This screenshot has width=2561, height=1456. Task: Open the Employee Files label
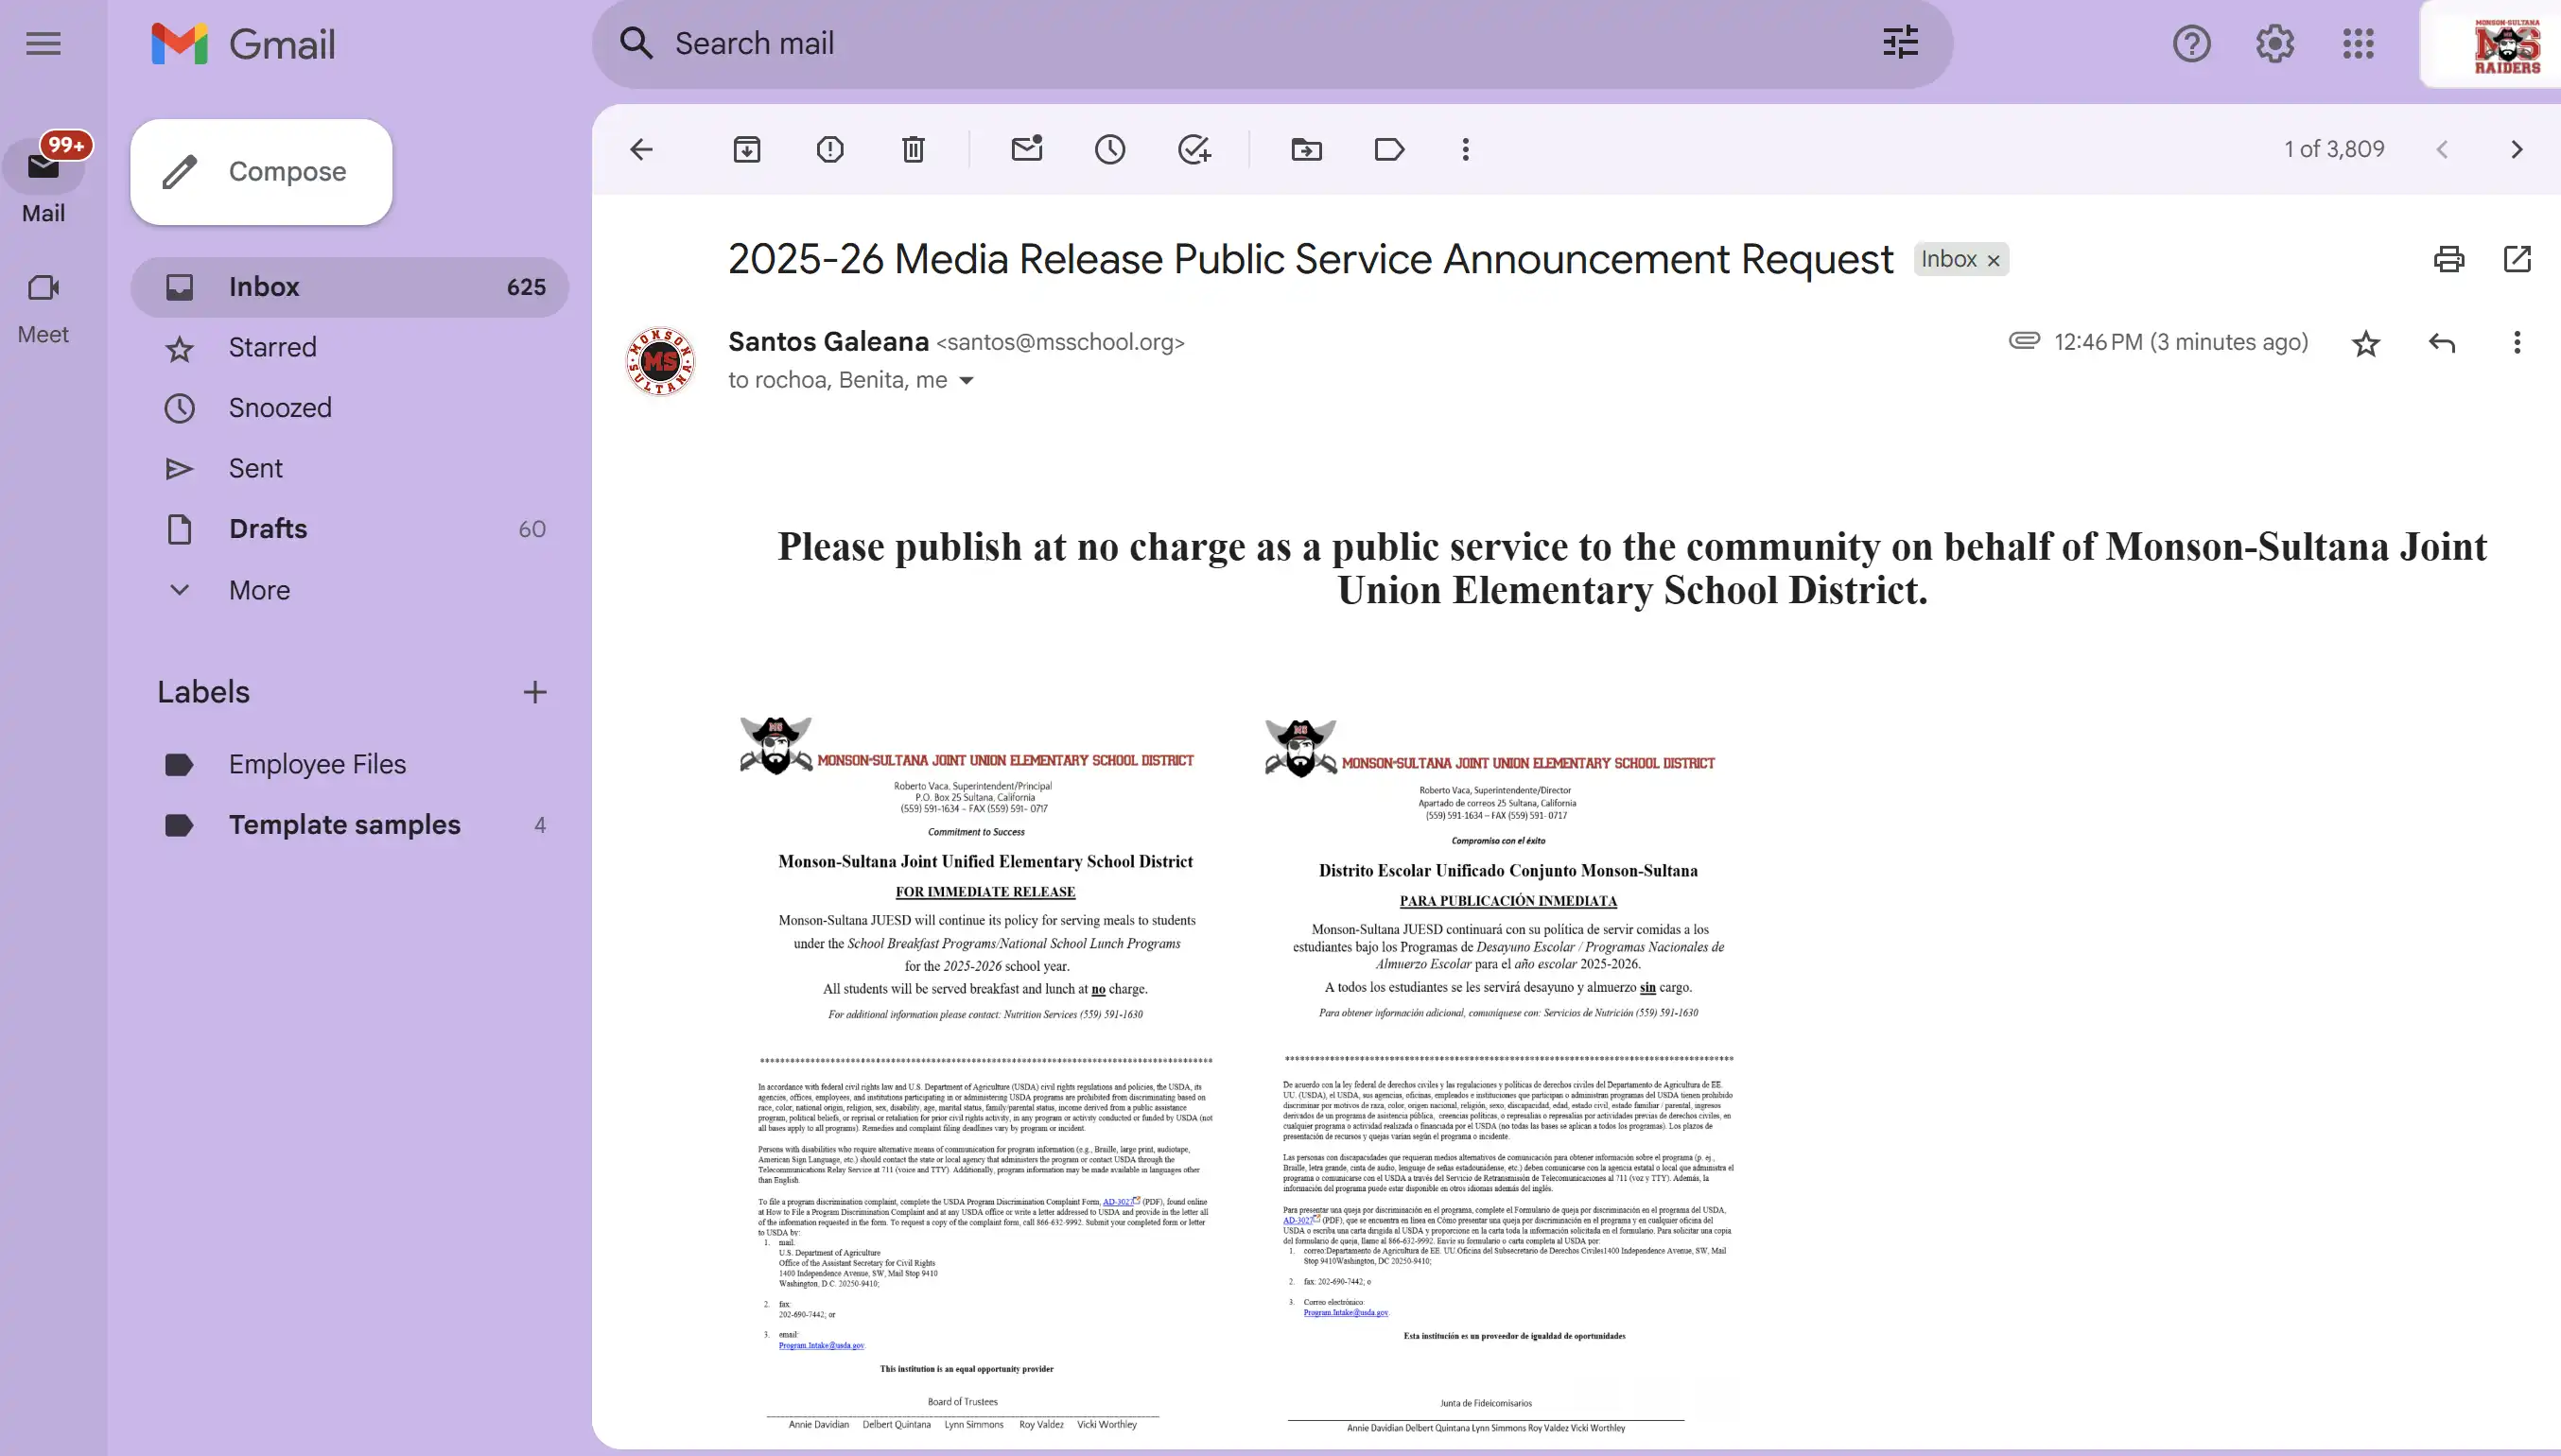(349, 765)
